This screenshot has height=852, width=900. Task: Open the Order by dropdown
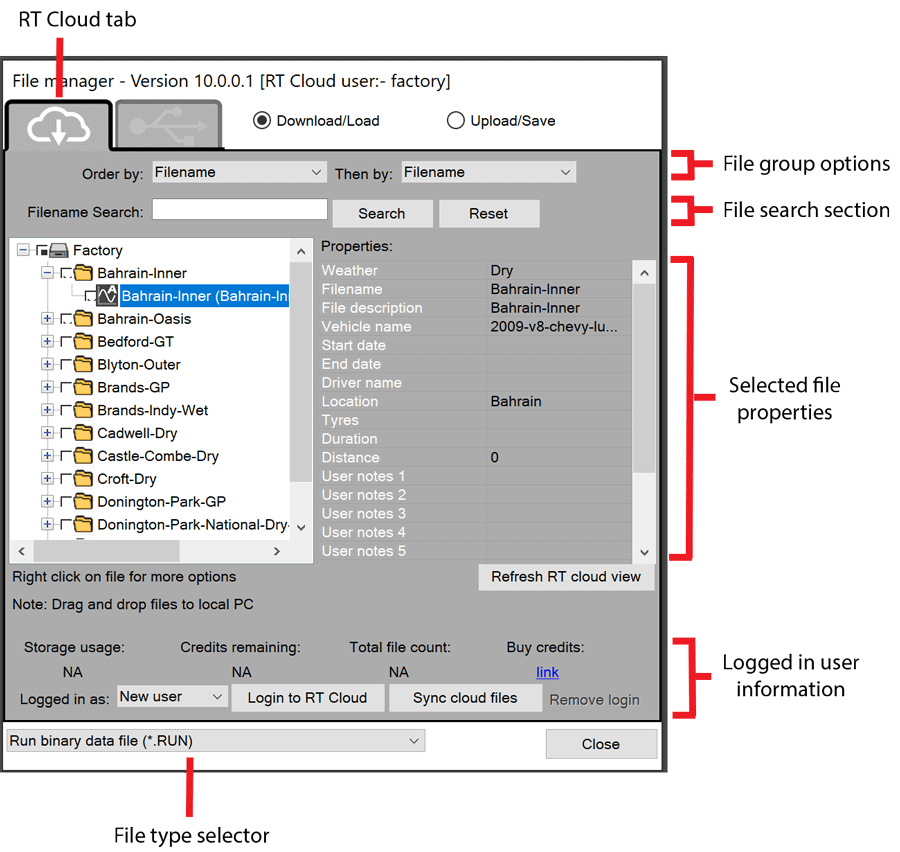[239, 173]
